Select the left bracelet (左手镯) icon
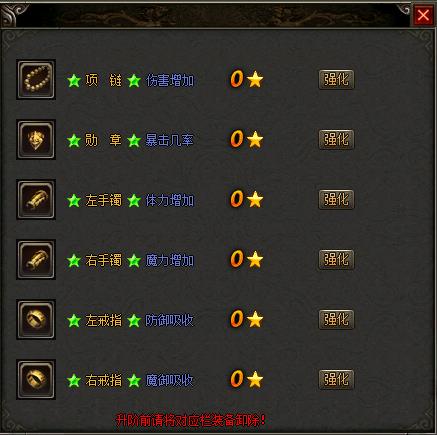The image size is (437, 435). tap(36, 200)
